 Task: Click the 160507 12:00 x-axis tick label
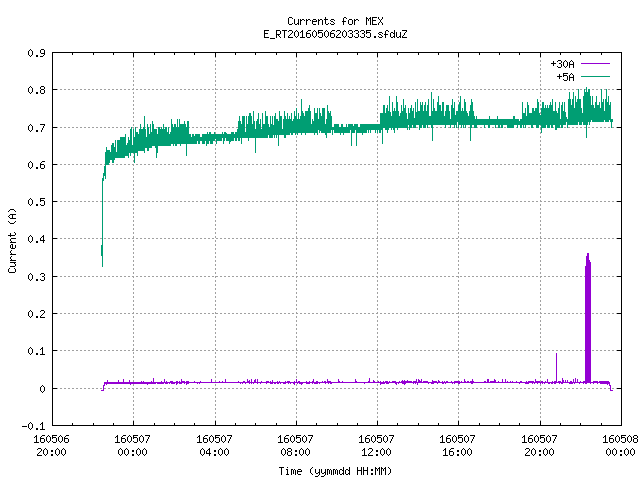click(x=376, y=446)
